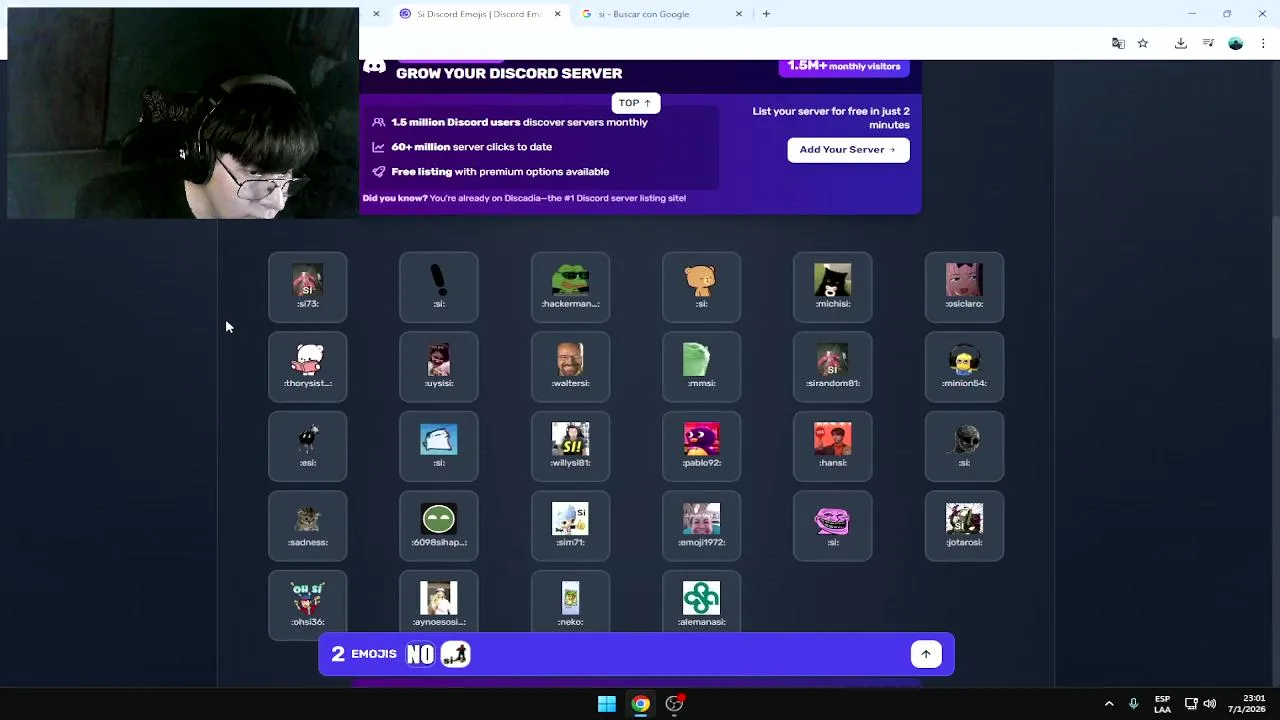This screenshot has width=1280, height=720.
Task: Select the :thorysist: white bear emoji
Action: [308, 367]
